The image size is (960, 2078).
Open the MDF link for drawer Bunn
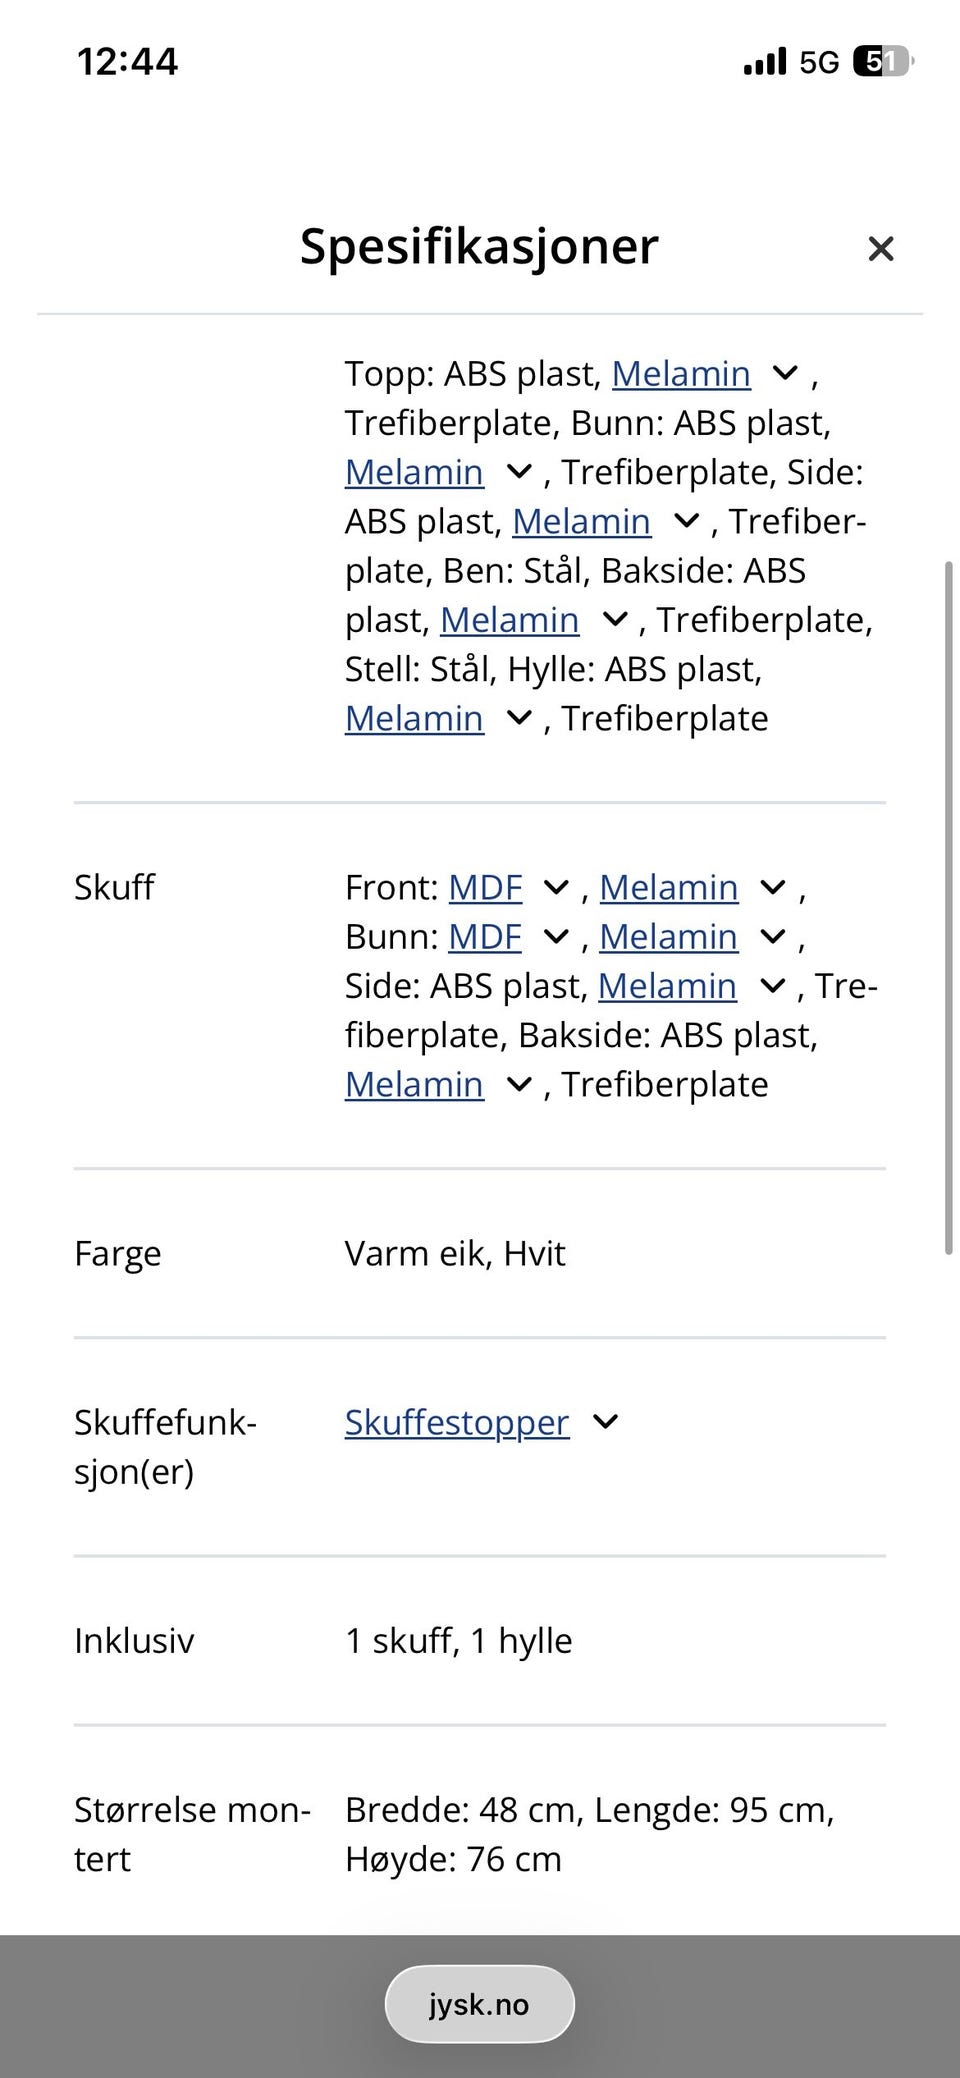pos(486,937)
